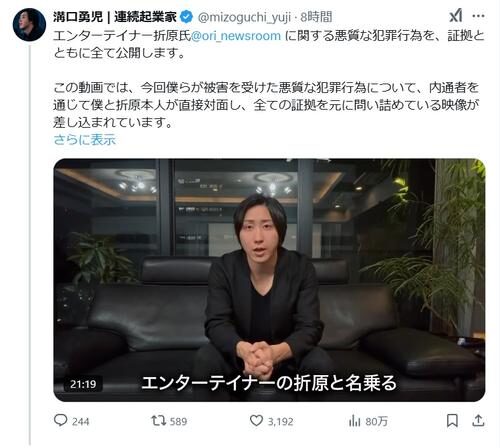Click the 3,192 likes count
The height and width of the screenshot is (448, 500).
tap(280, 422)
